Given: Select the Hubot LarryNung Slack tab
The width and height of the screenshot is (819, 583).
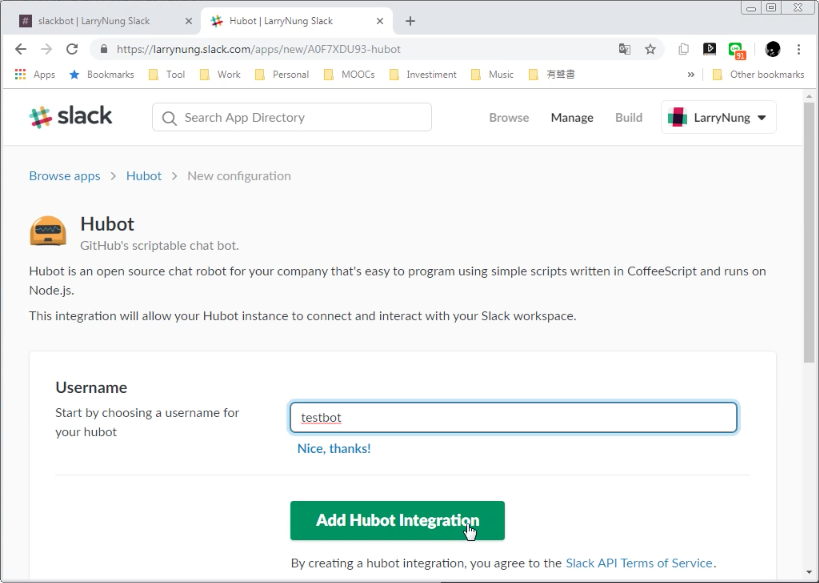Looking at the screenshot, I should tap(295, 21).
